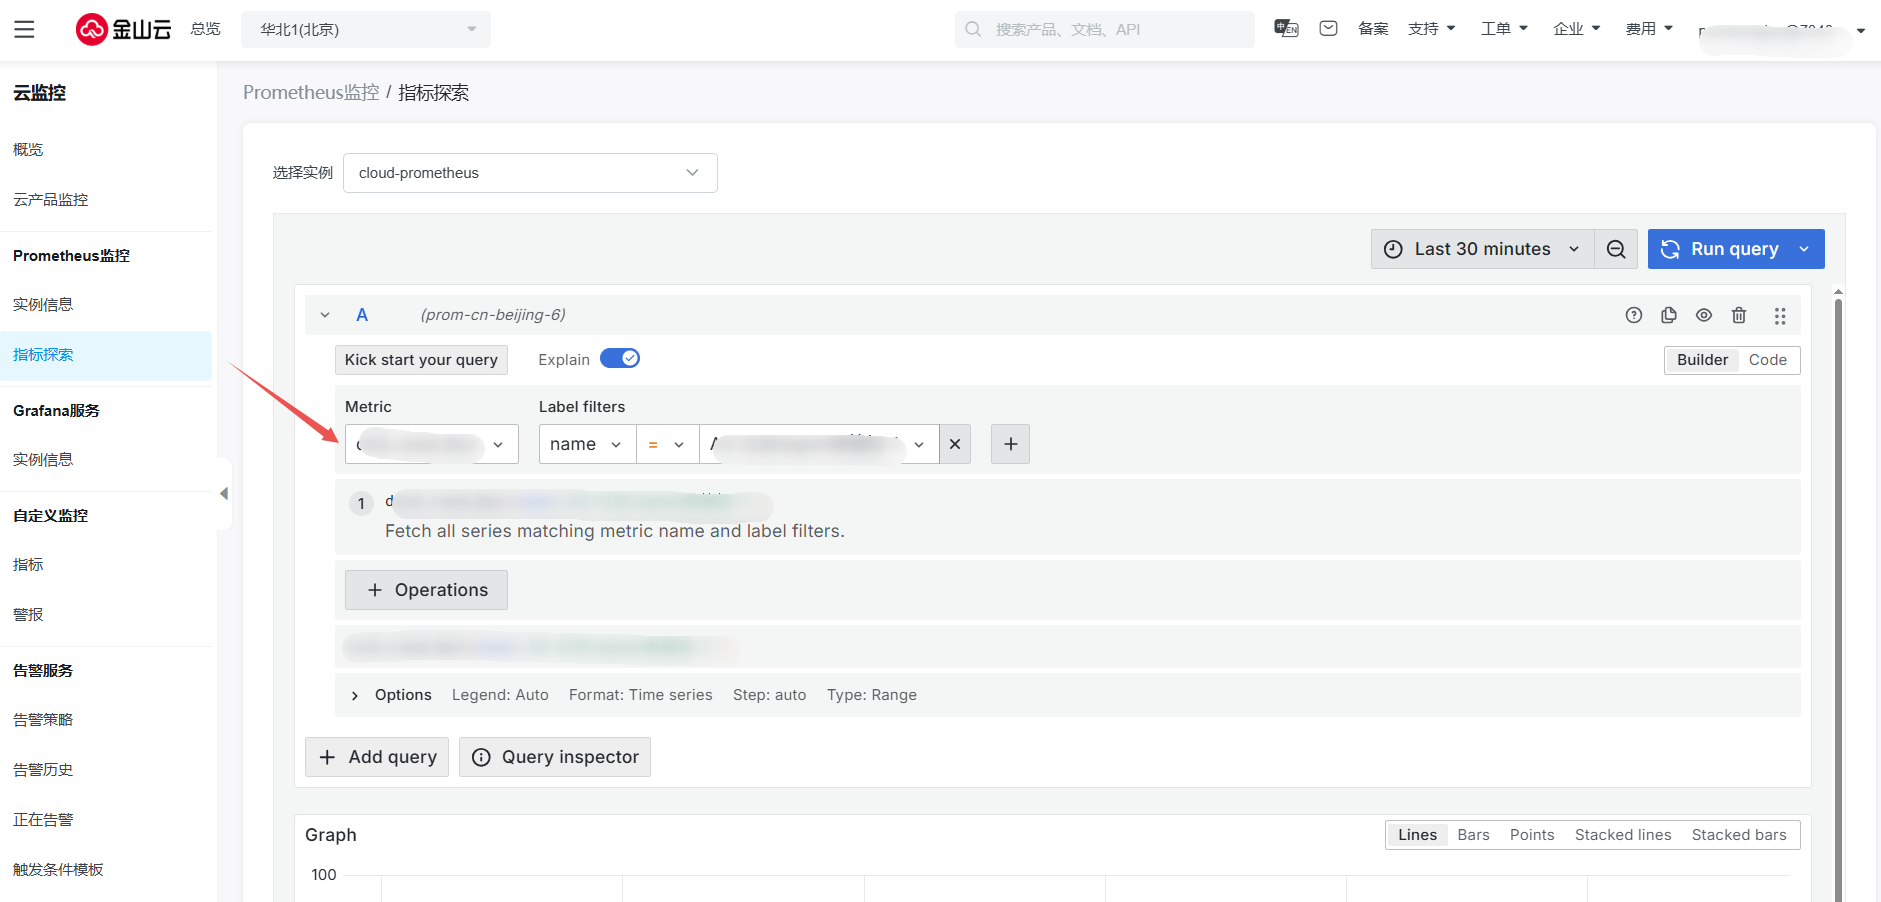The height and width of the screenshot is (902, 1881).
Task: Click the zoom out time range icon
Action: coord(1616,249)
